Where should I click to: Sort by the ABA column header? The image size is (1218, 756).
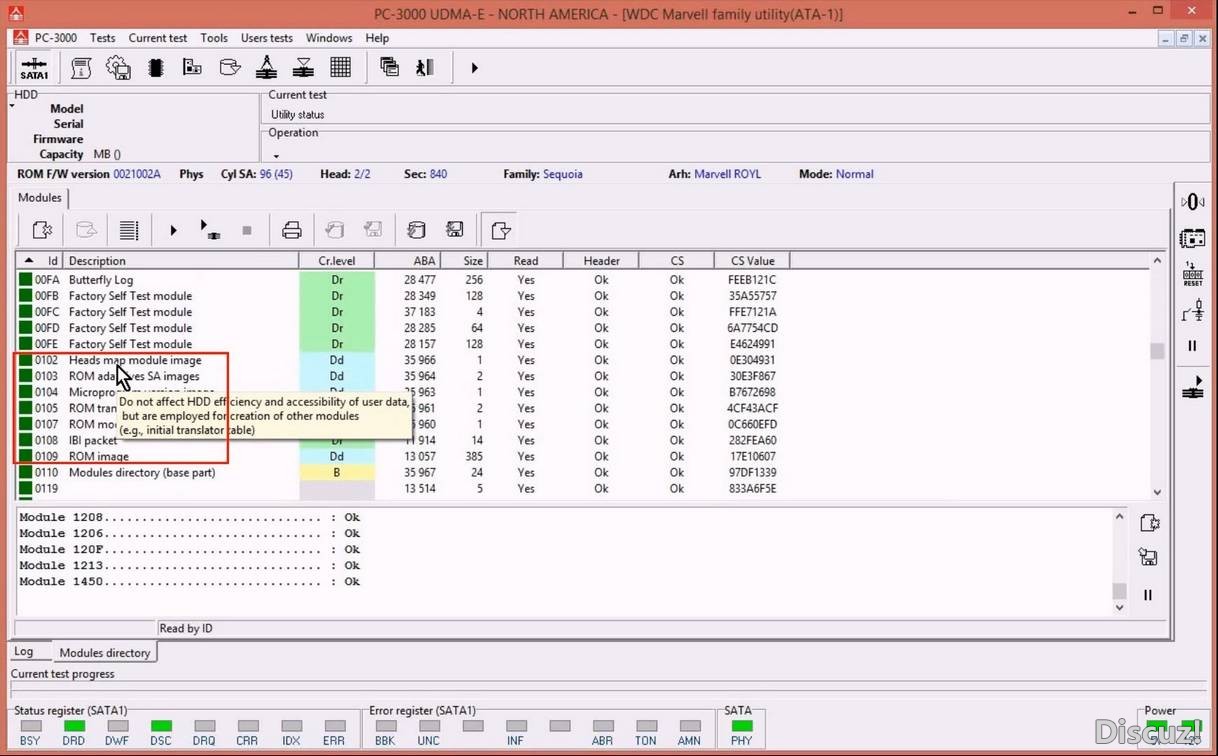point(408,261)
